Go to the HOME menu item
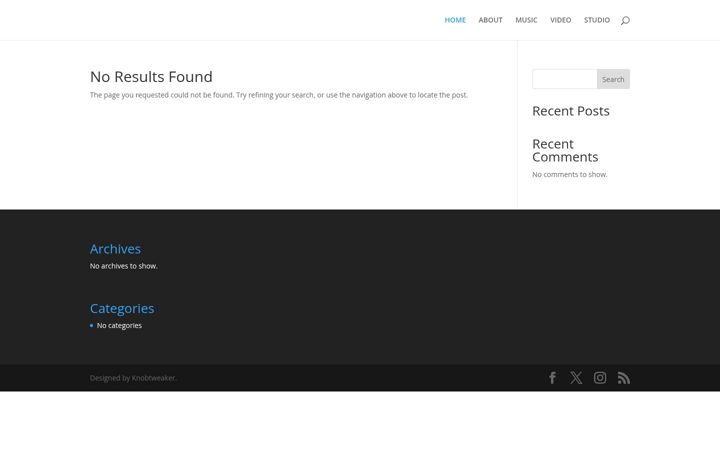Screen dimensions: 720x450 point(455,20)
